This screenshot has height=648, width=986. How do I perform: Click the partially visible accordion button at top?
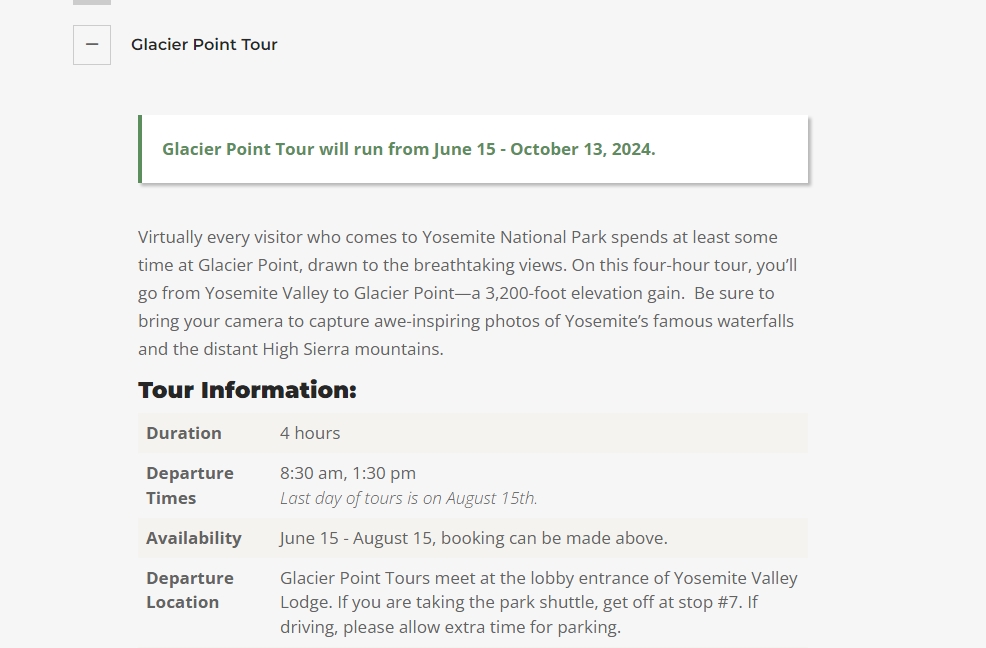coord(92,2)
